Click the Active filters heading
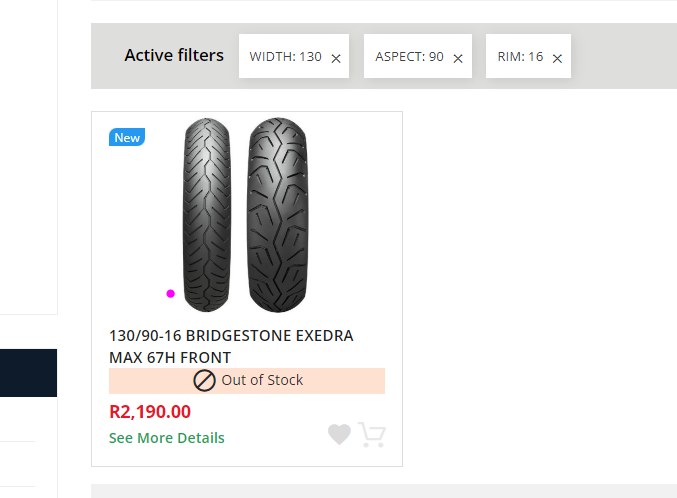This screenshot has height=498, width=677. pos(174,55)
